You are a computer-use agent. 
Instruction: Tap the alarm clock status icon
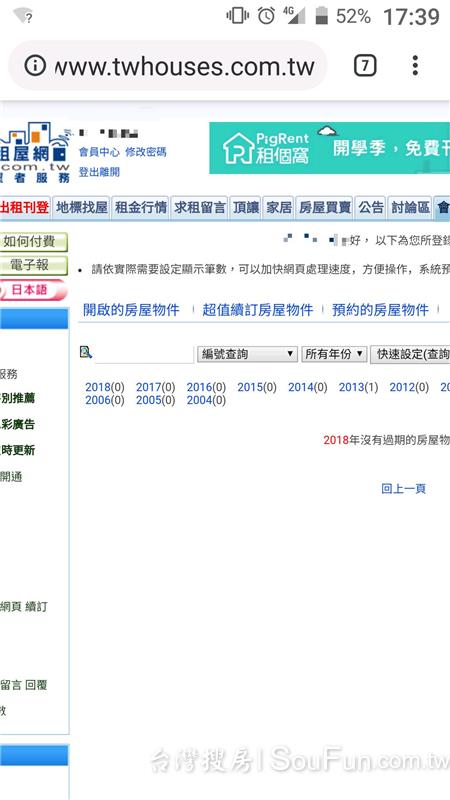(266, 16)
